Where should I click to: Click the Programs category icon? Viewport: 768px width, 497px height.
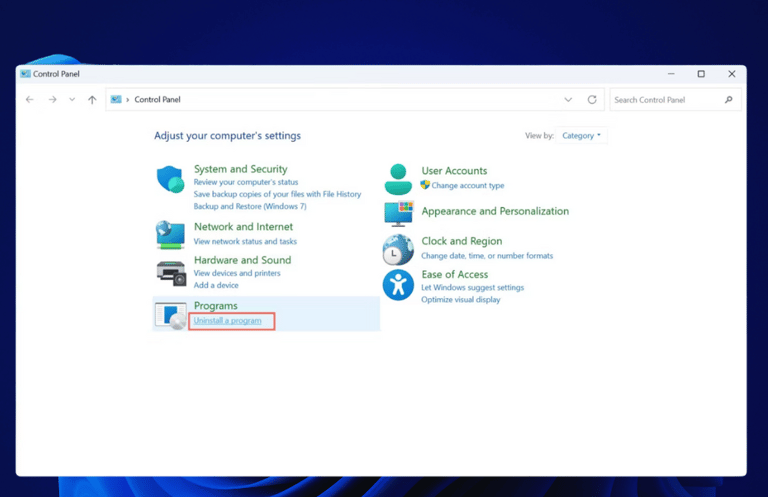(171, 315)
